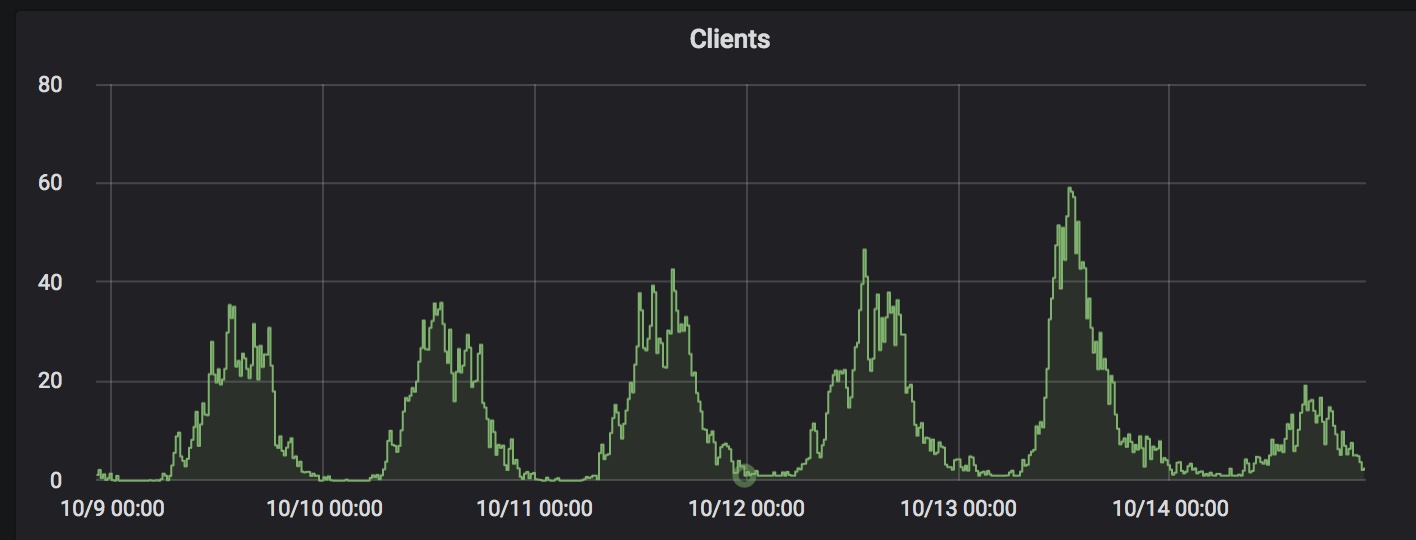Screen dimensions: 1416x540
Task: Click the 0 y-axis label
Action: coord(56,480)
